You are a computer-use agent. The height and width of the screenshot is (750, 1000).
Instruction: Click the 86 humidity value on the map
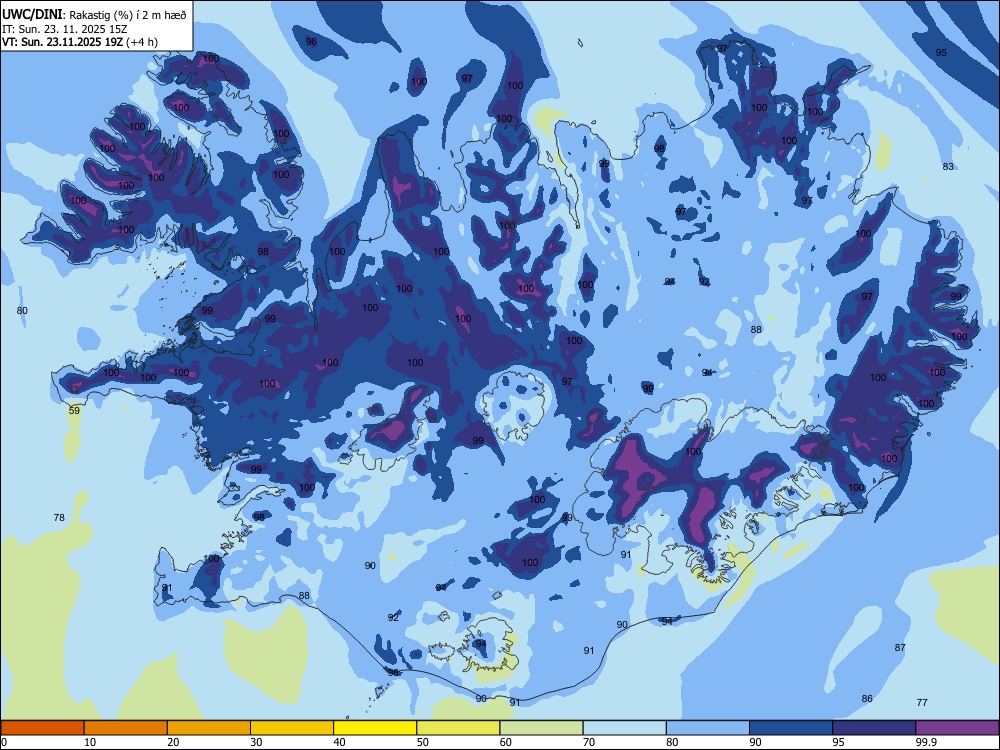point(867,698)
